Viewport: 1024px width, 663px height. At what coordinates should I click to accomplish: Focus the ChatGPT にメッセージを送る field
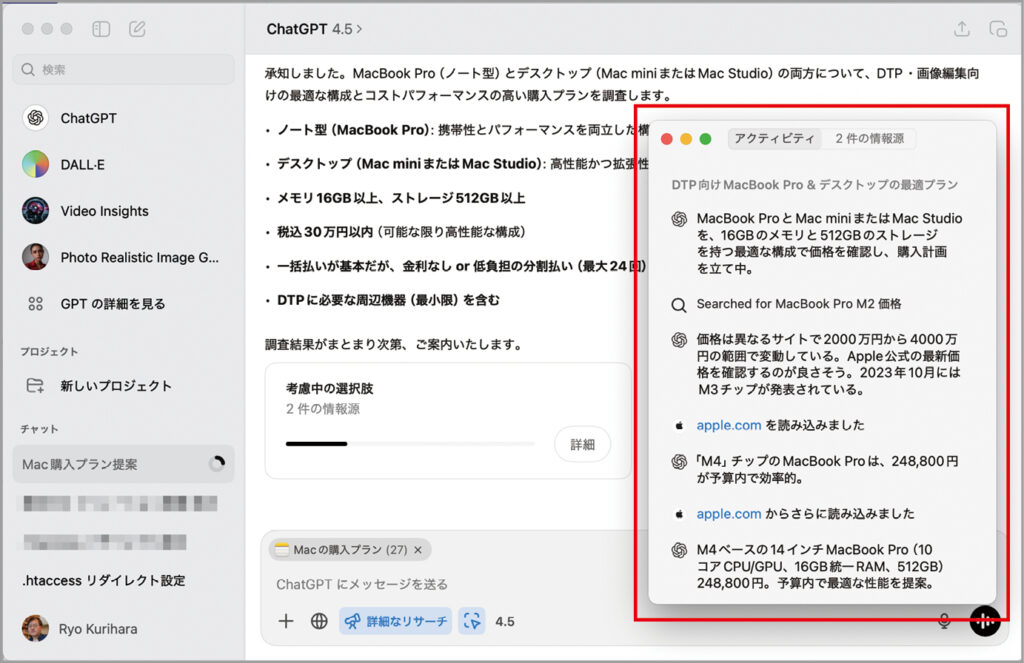point(362,584)
